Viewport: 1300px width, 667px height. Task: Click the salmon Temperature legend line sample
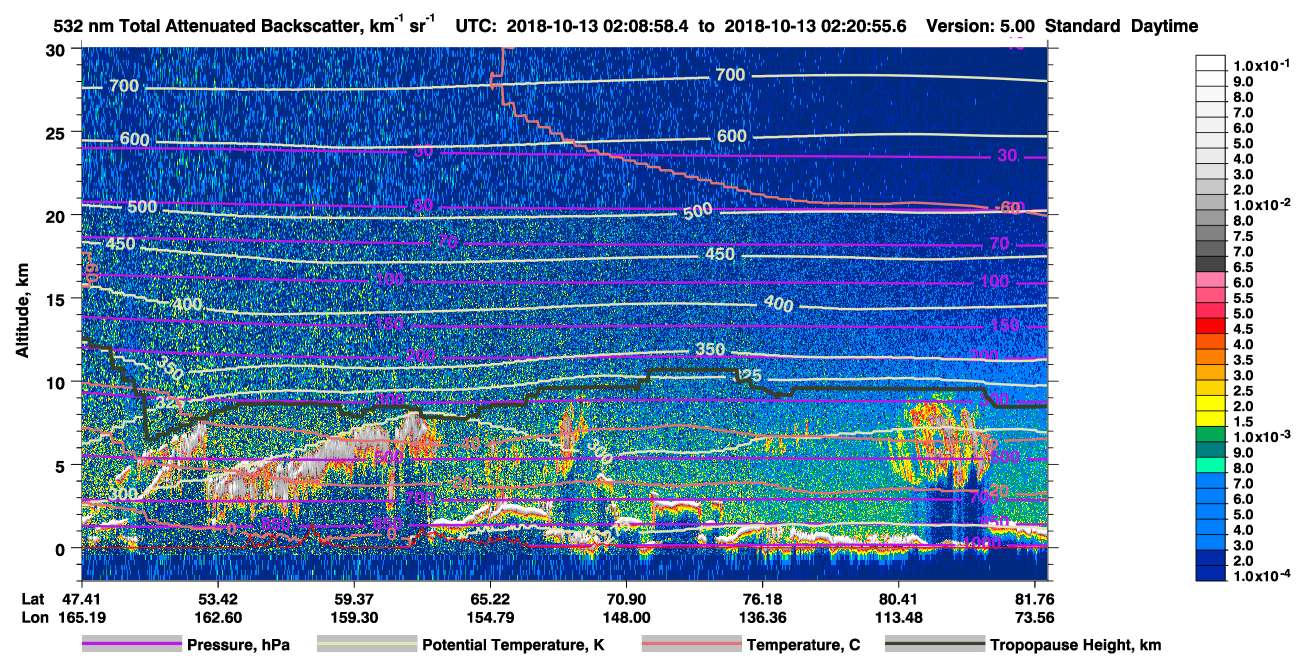tap(692, 644)
